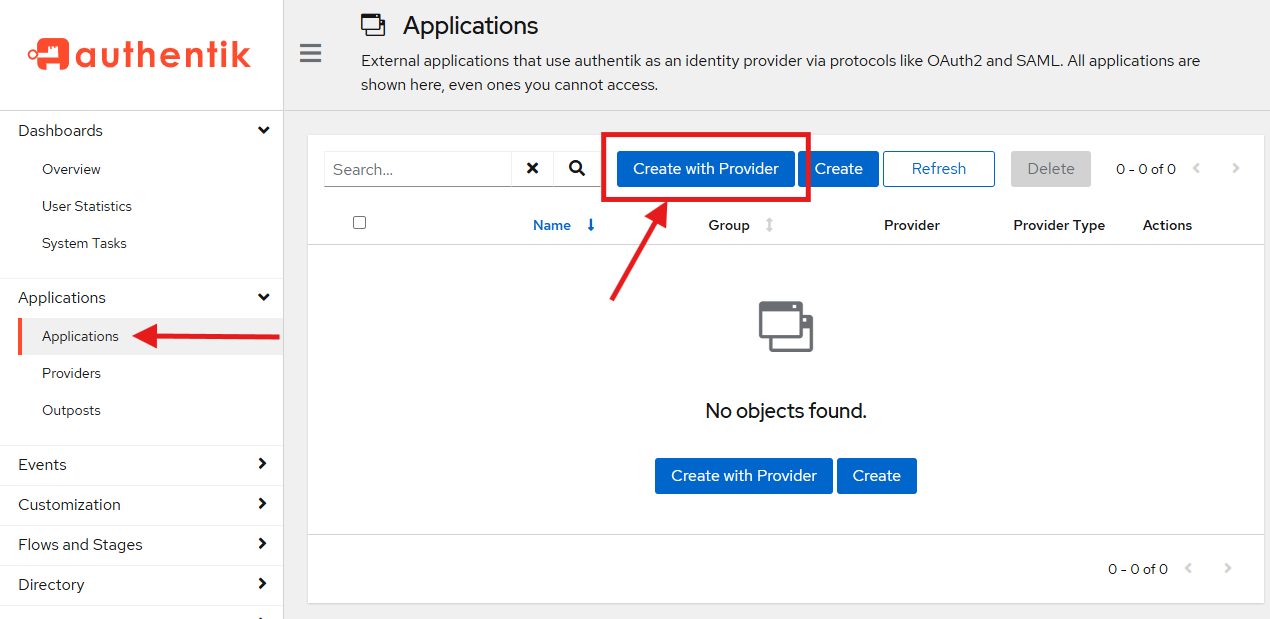Sort by the Name column arrow

(590, 225)
